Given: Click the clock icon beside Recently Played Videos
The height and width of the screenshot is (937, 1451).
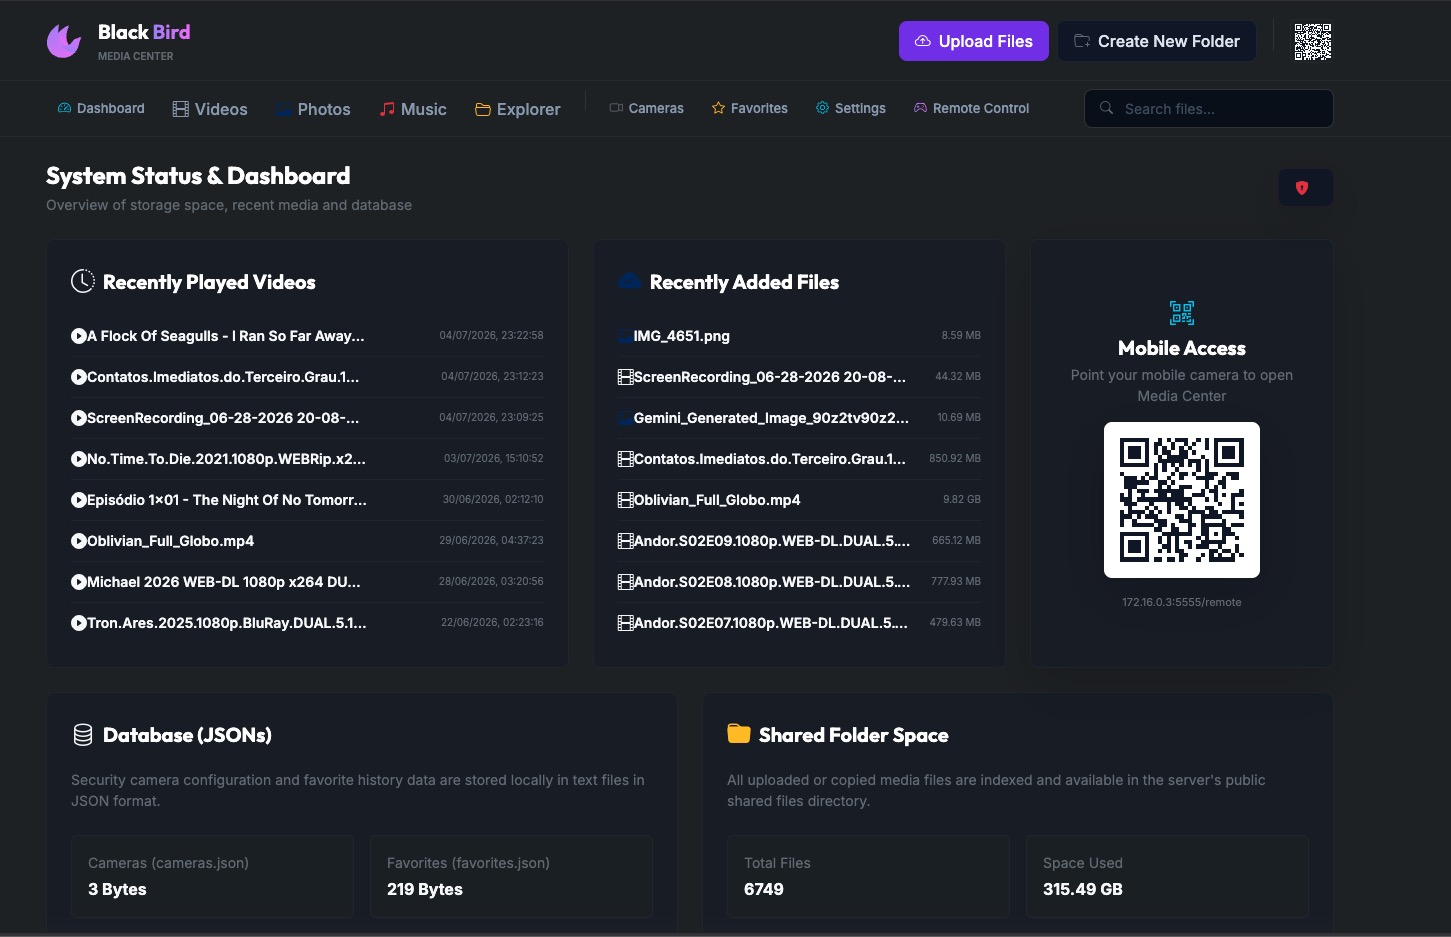Looking at the screenshot, I should point(83,282).
